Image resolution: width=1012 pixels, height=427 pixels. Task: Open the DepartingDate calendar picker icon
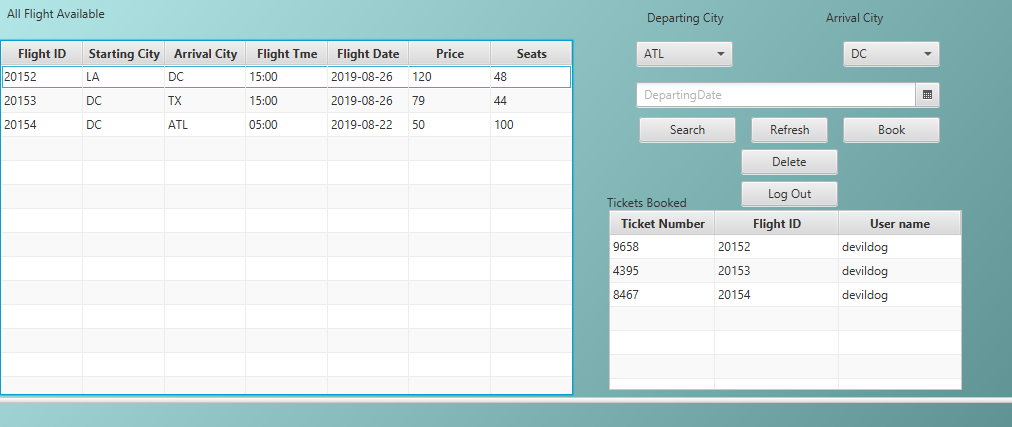pos(927,95)
